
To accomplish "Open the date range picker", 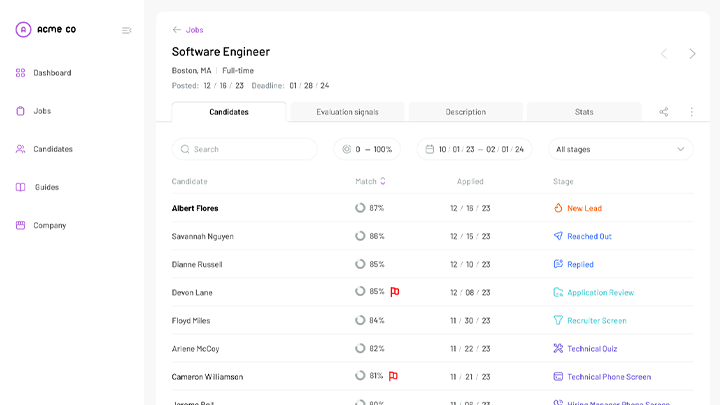I will coord(474,149).
